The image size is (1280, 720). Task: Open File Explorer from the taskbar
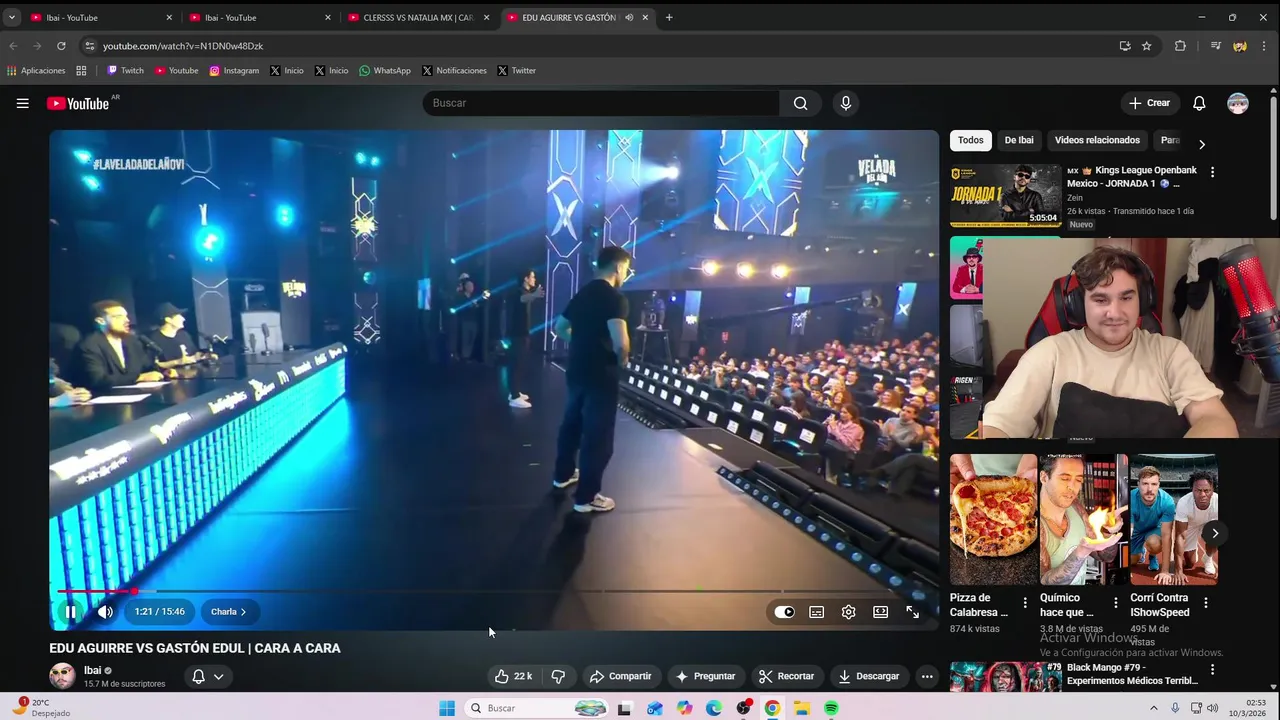pyautogui.click(x=802, y=708)
